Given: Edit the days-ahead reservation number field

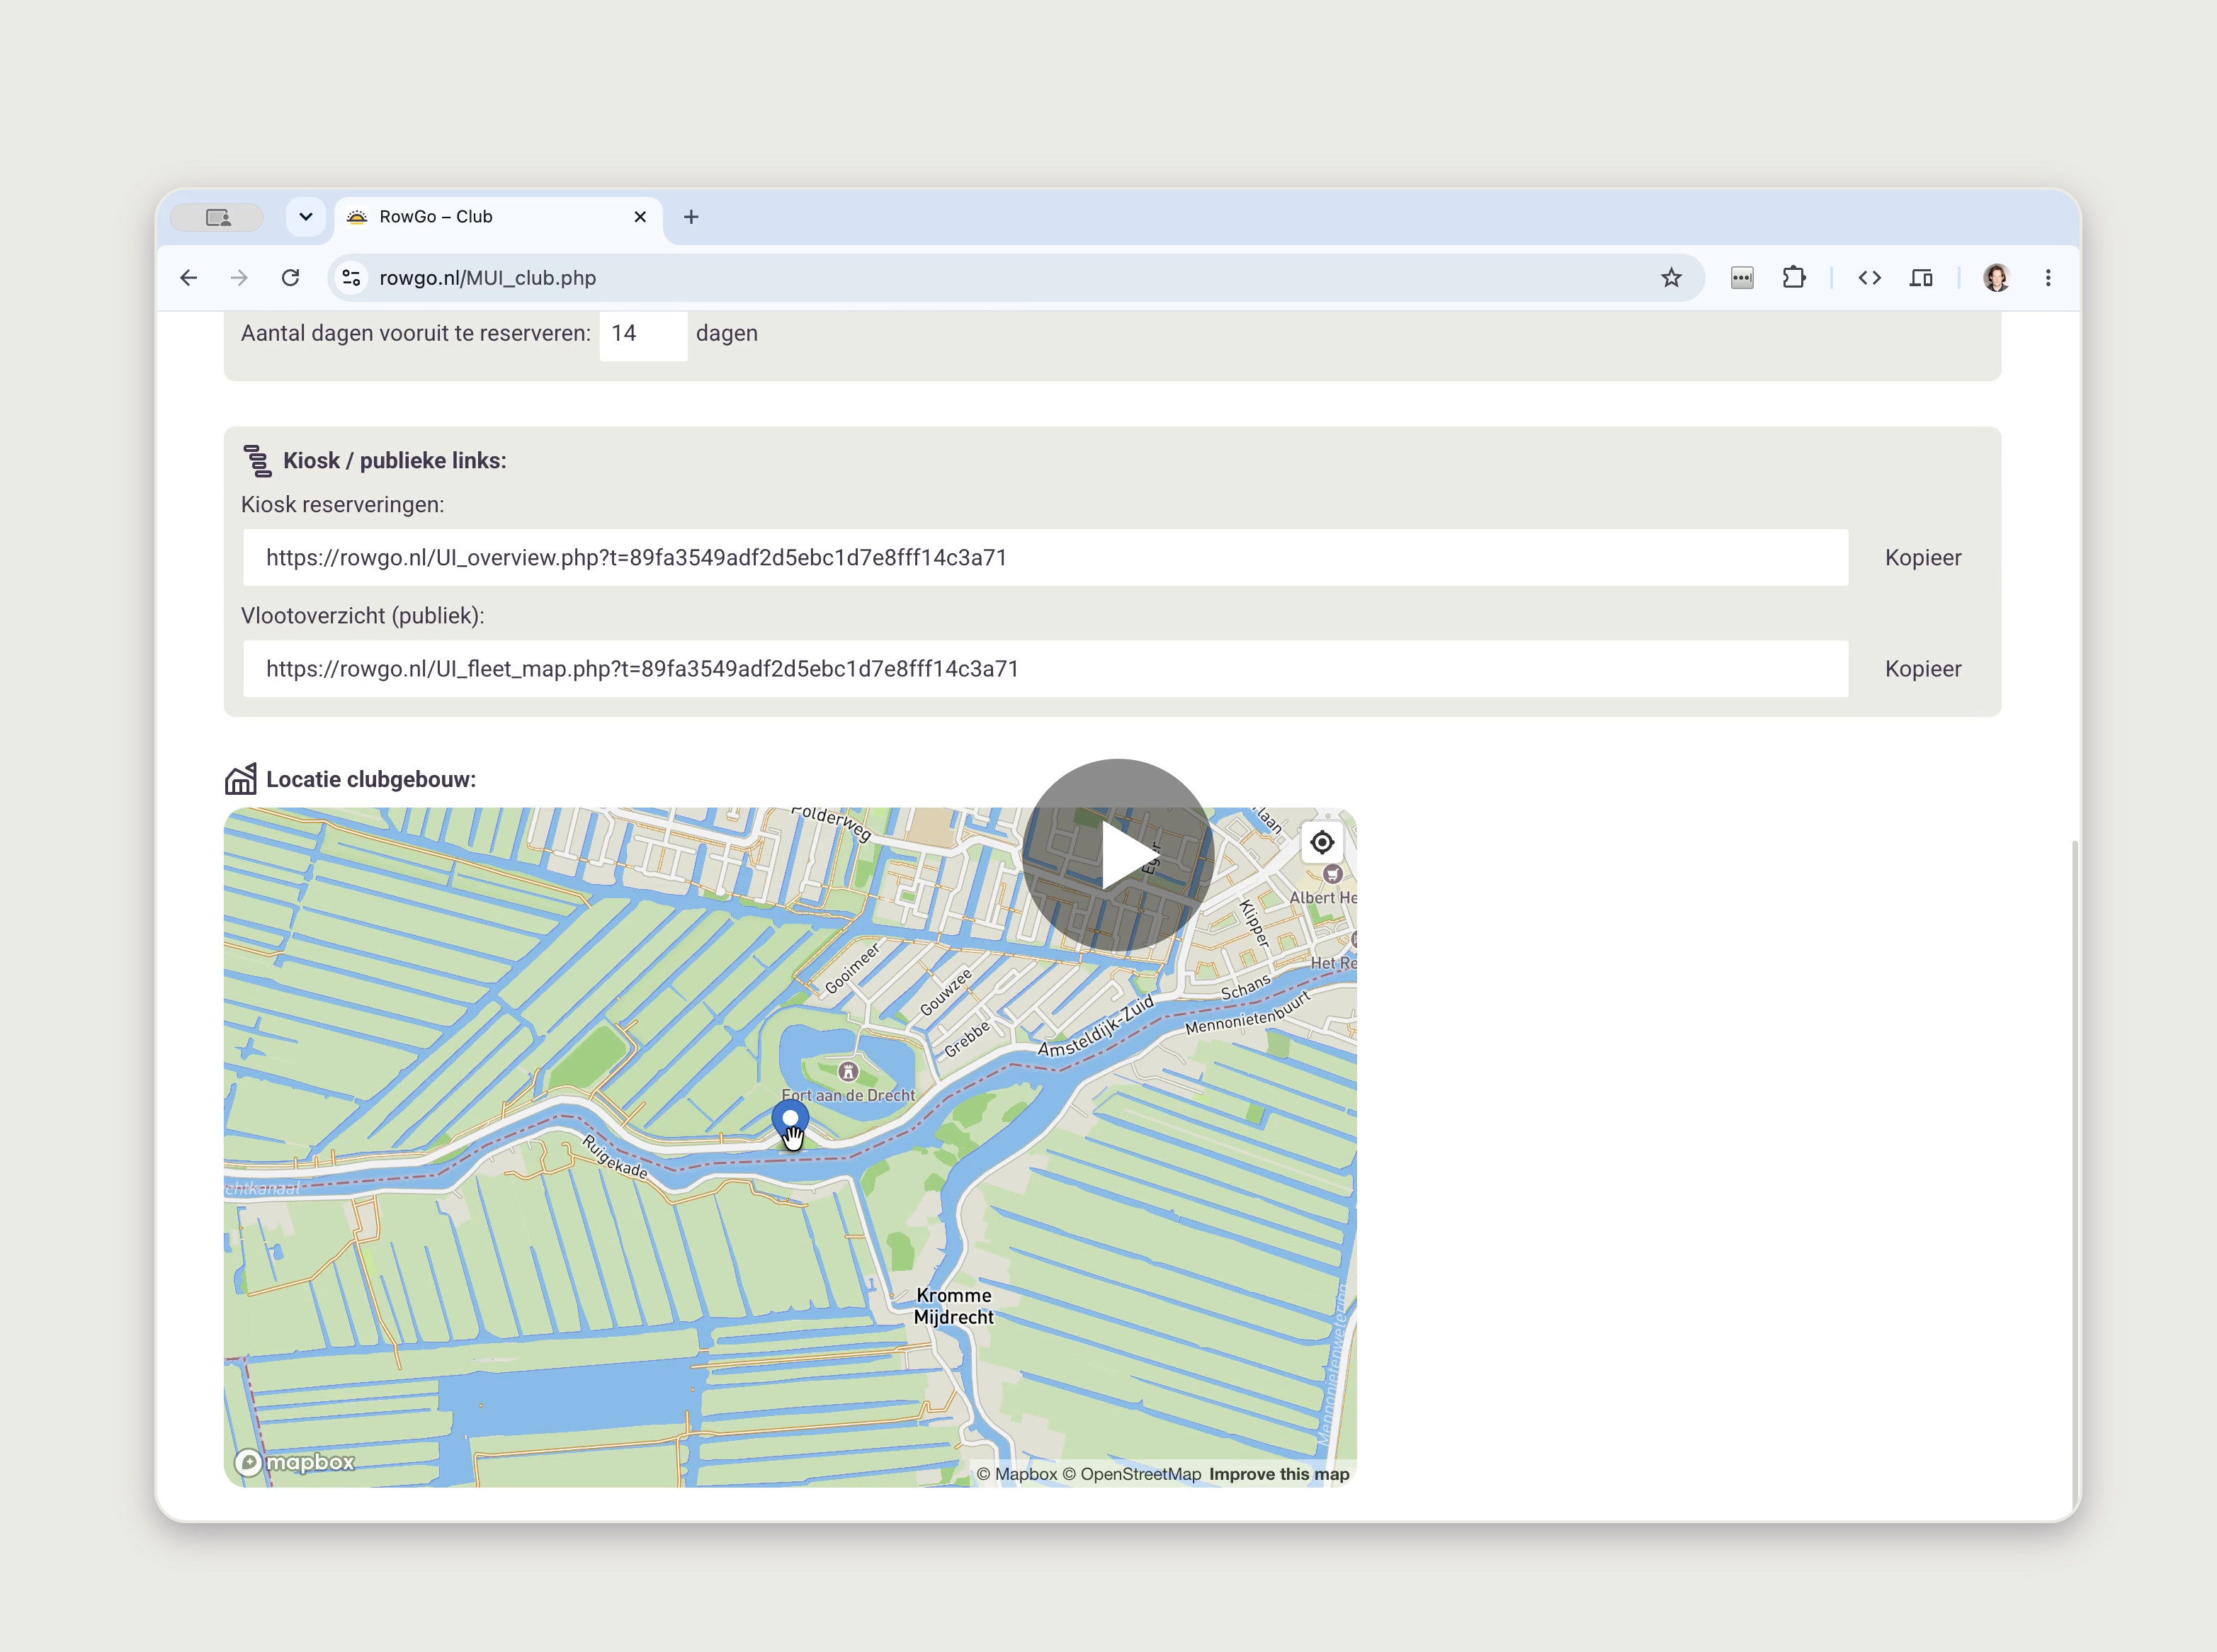Looking at the screenshot, I should click(643, 334).
